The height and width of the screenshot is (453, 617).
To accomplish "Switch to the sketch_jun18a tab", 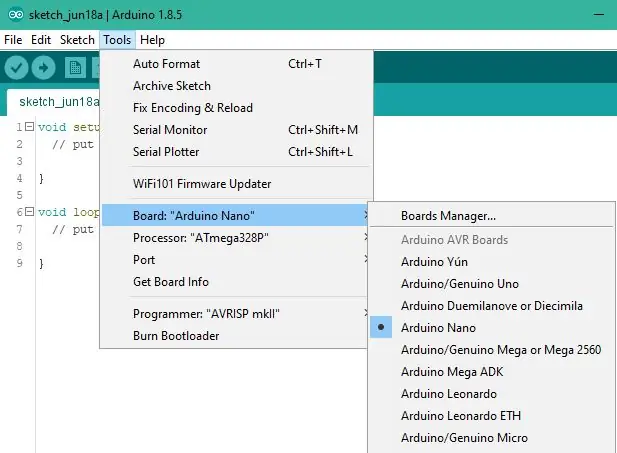I will 54,102.
